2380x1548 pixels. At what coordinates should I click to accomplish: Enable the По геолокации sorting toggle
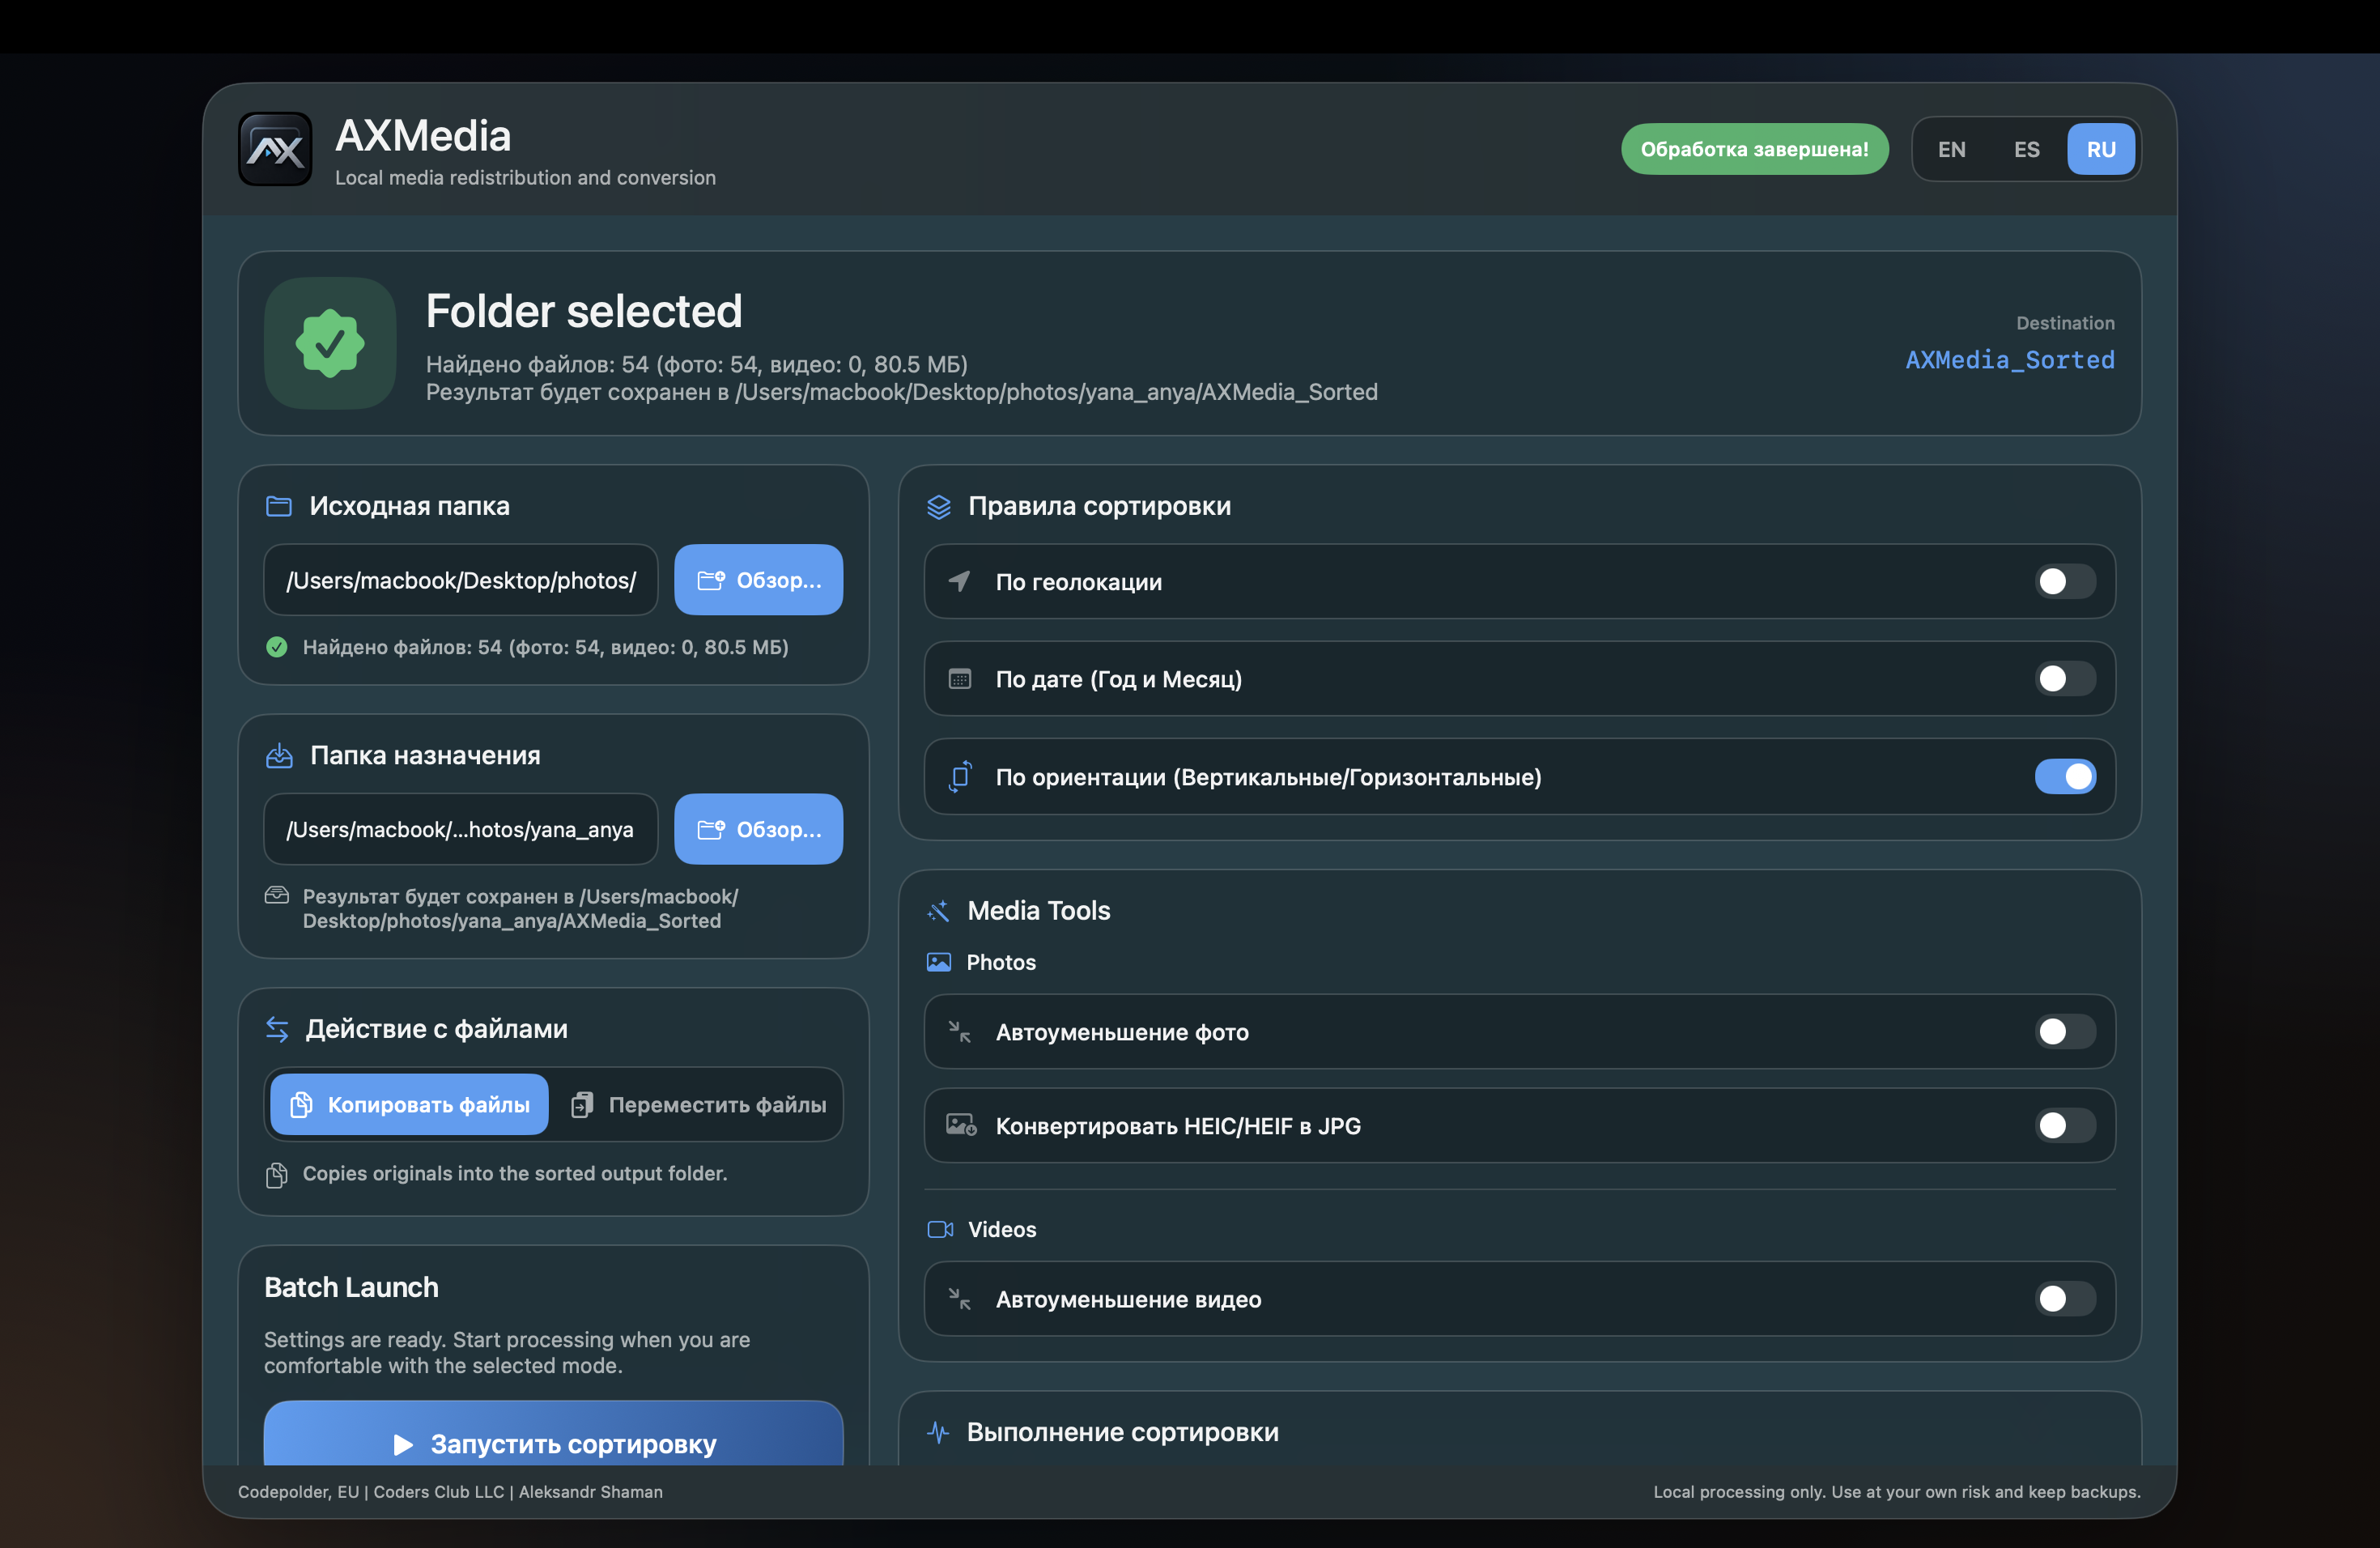[2065, 581]
